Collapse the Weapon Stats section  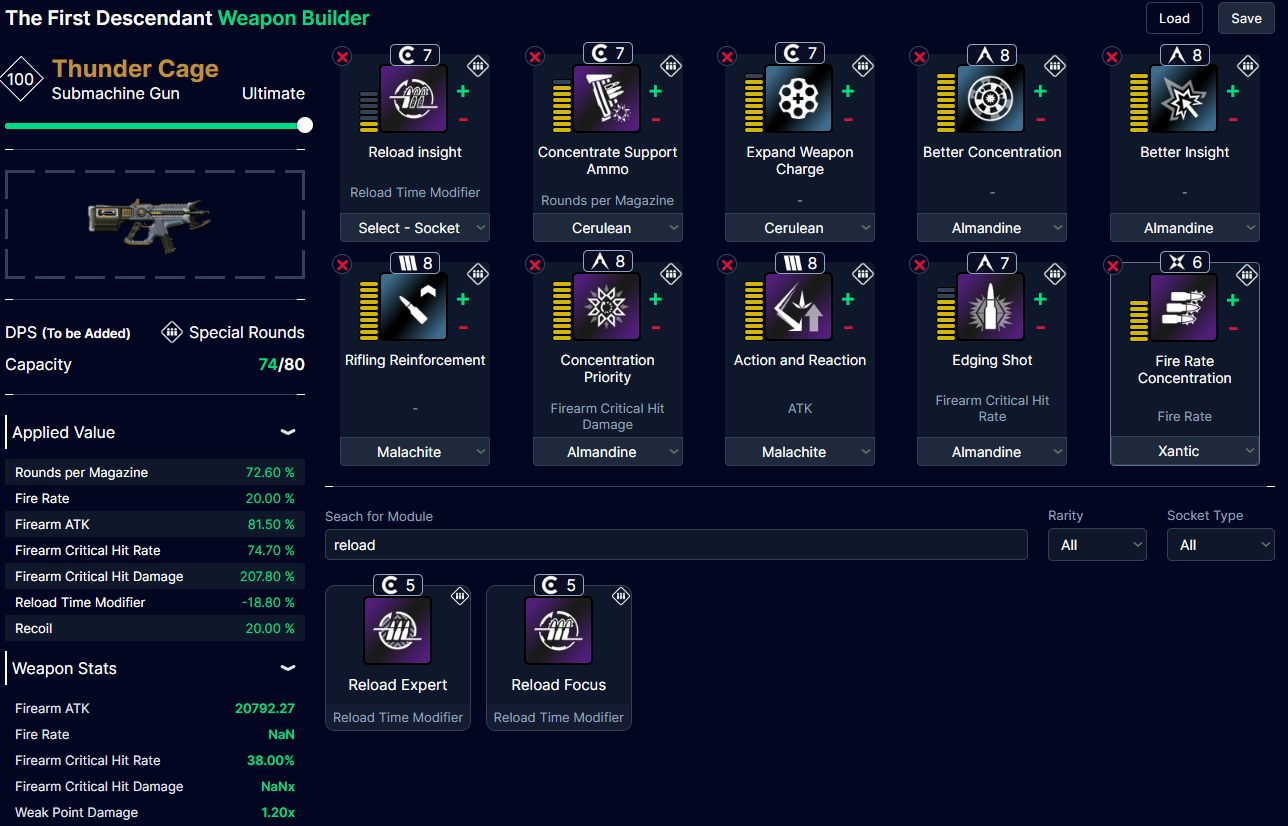click(x=288, y=668)
